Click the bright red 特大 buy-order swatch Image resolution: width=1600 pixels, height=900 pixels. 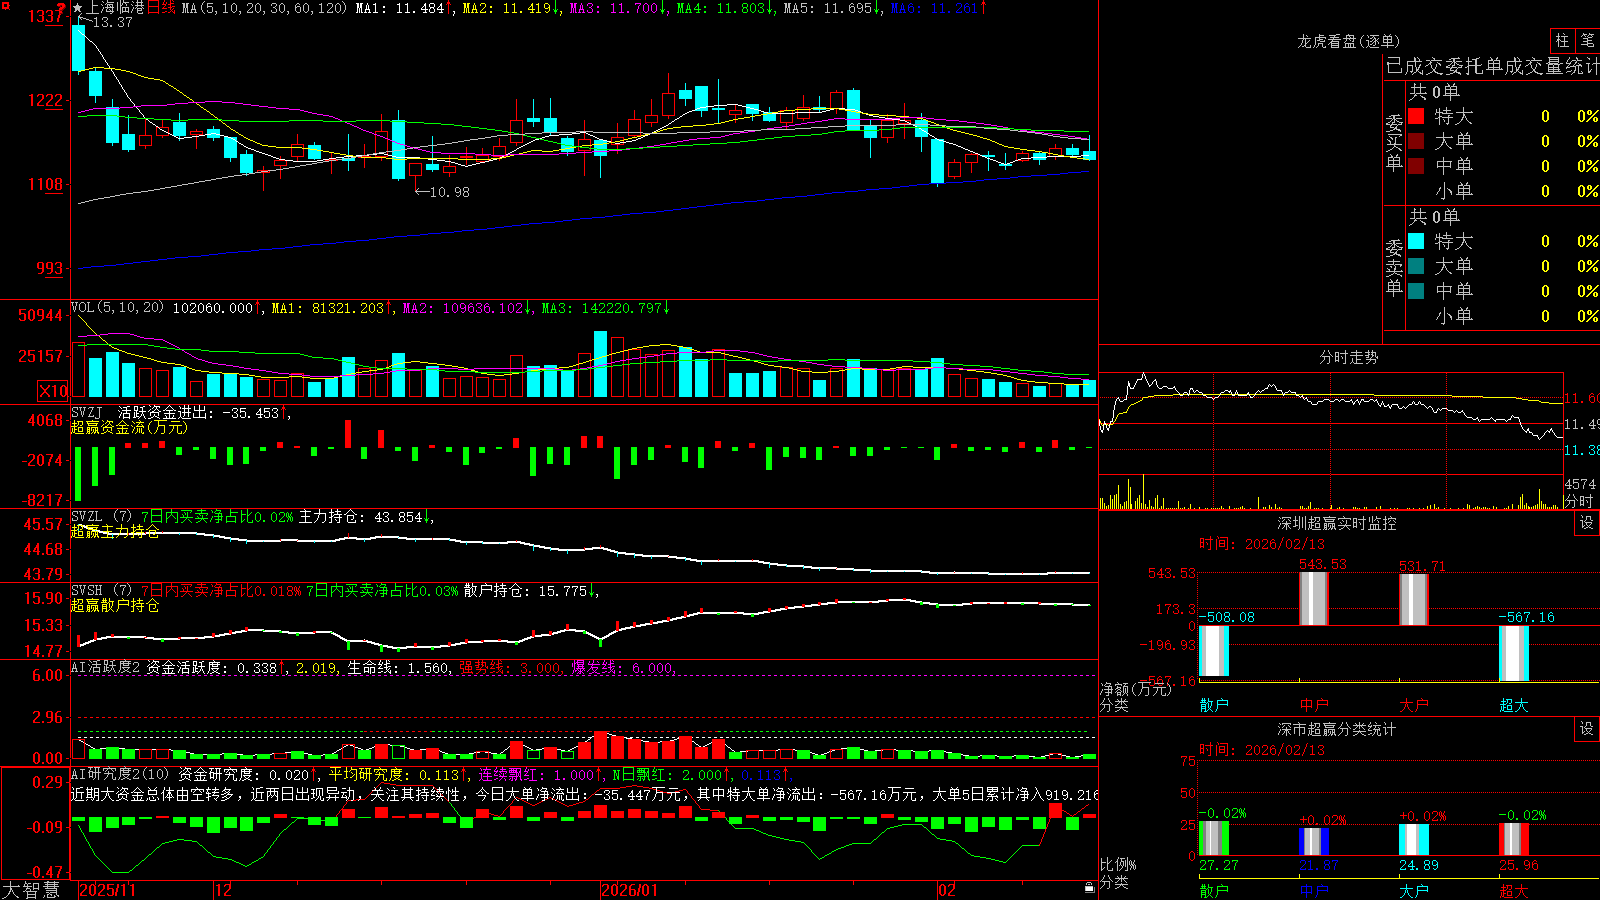(1416, 116)
